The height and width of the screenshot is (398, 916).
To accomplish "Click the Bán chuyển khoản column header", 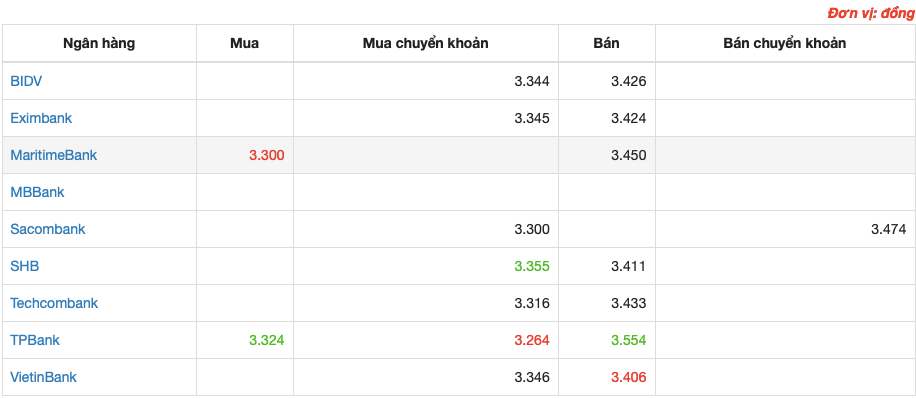I will [785, 43].
